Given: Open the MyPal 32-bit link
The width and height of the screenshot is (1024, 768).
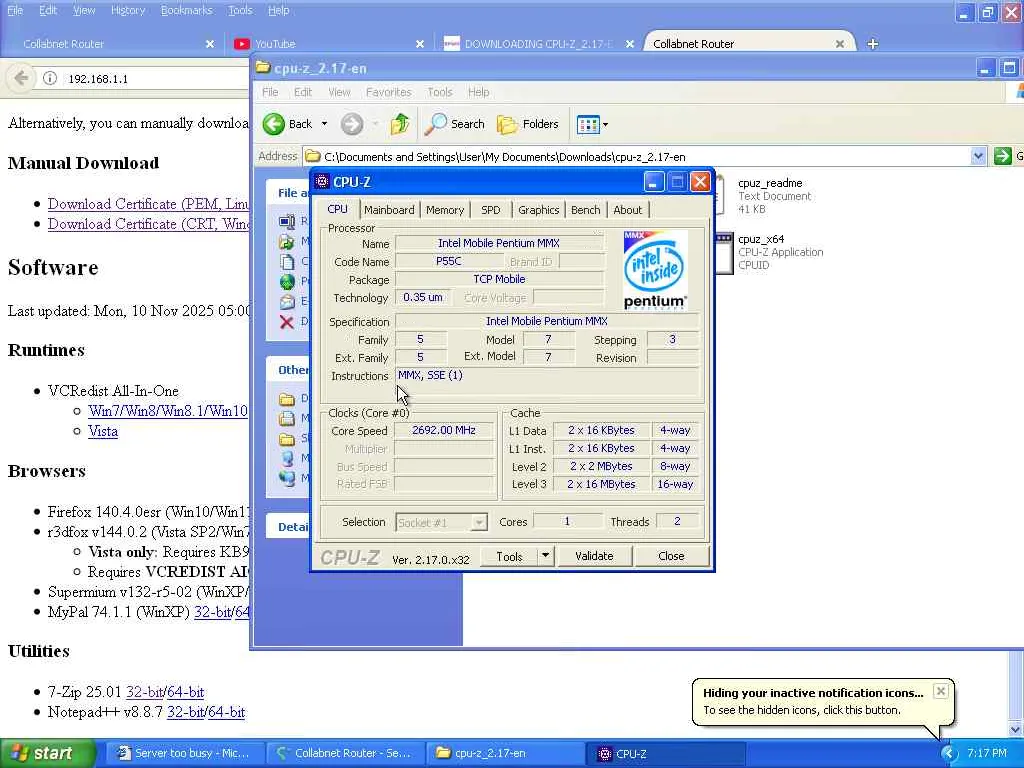Looking at the screenshot, I should 212,612.
